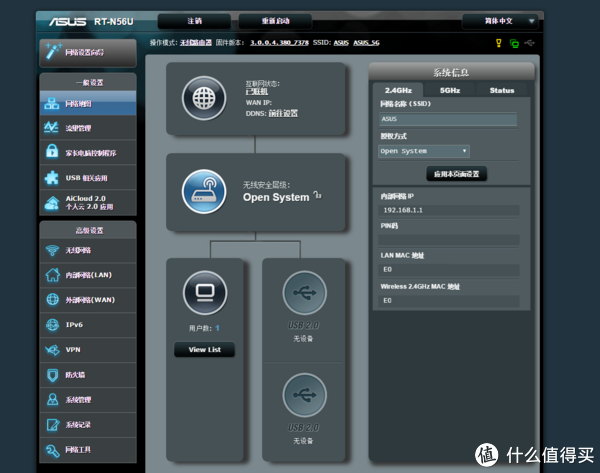Open LAN settings house icon
Viewport: 600px width, 473px height.
click(x=52, y=275)
